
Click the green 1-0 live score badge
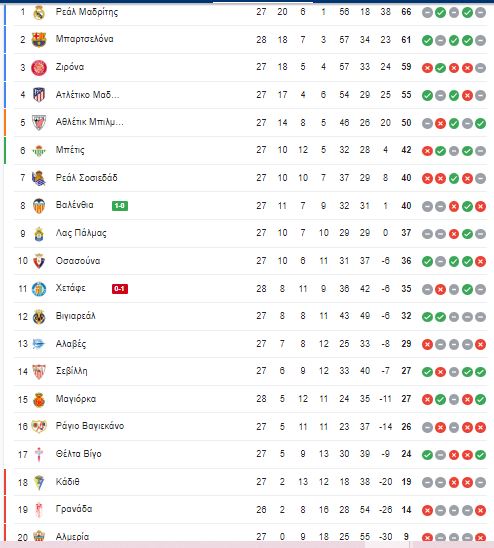120,206
